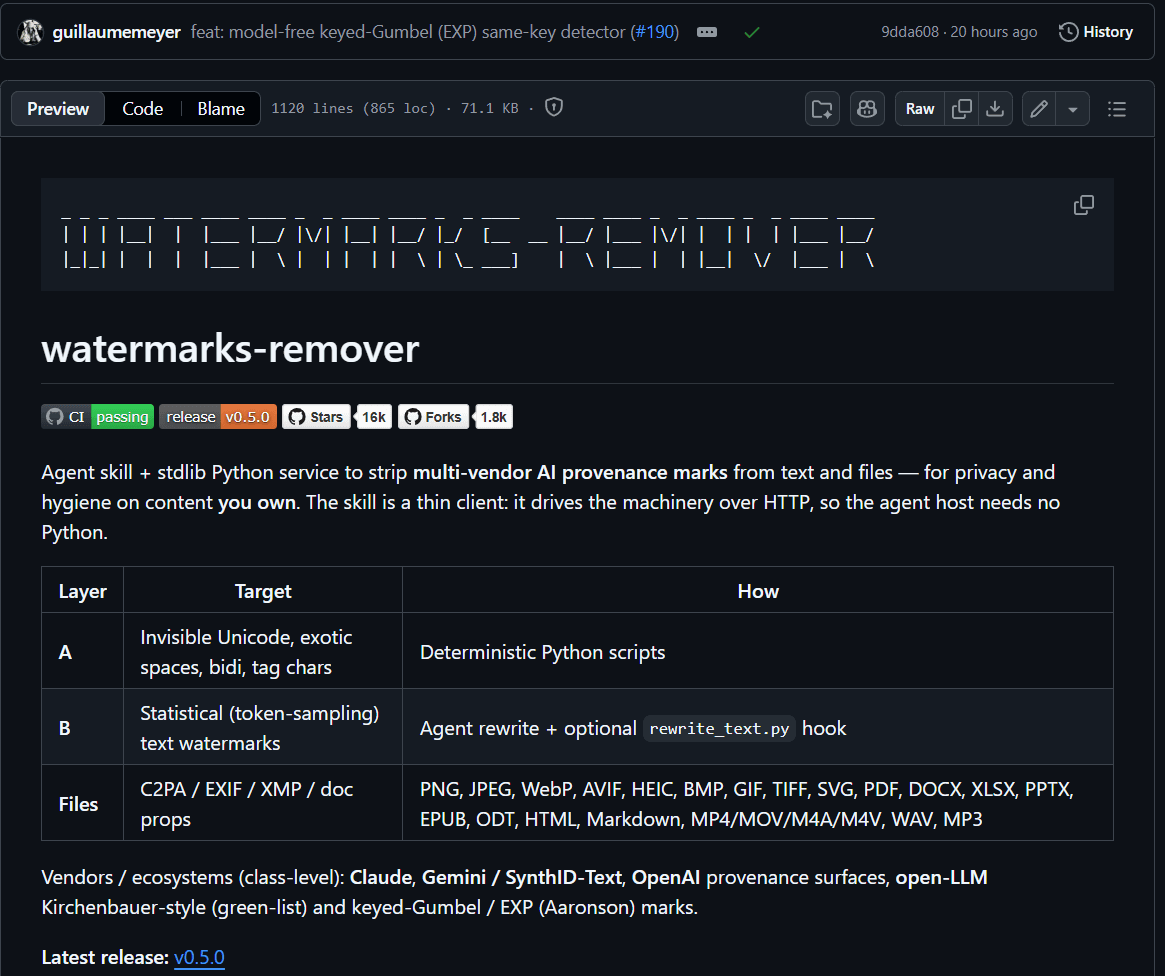Viewport: 1165px width, 976px height.
Task: Click the shield security icon beside file size
Action: tap(554, 108)
